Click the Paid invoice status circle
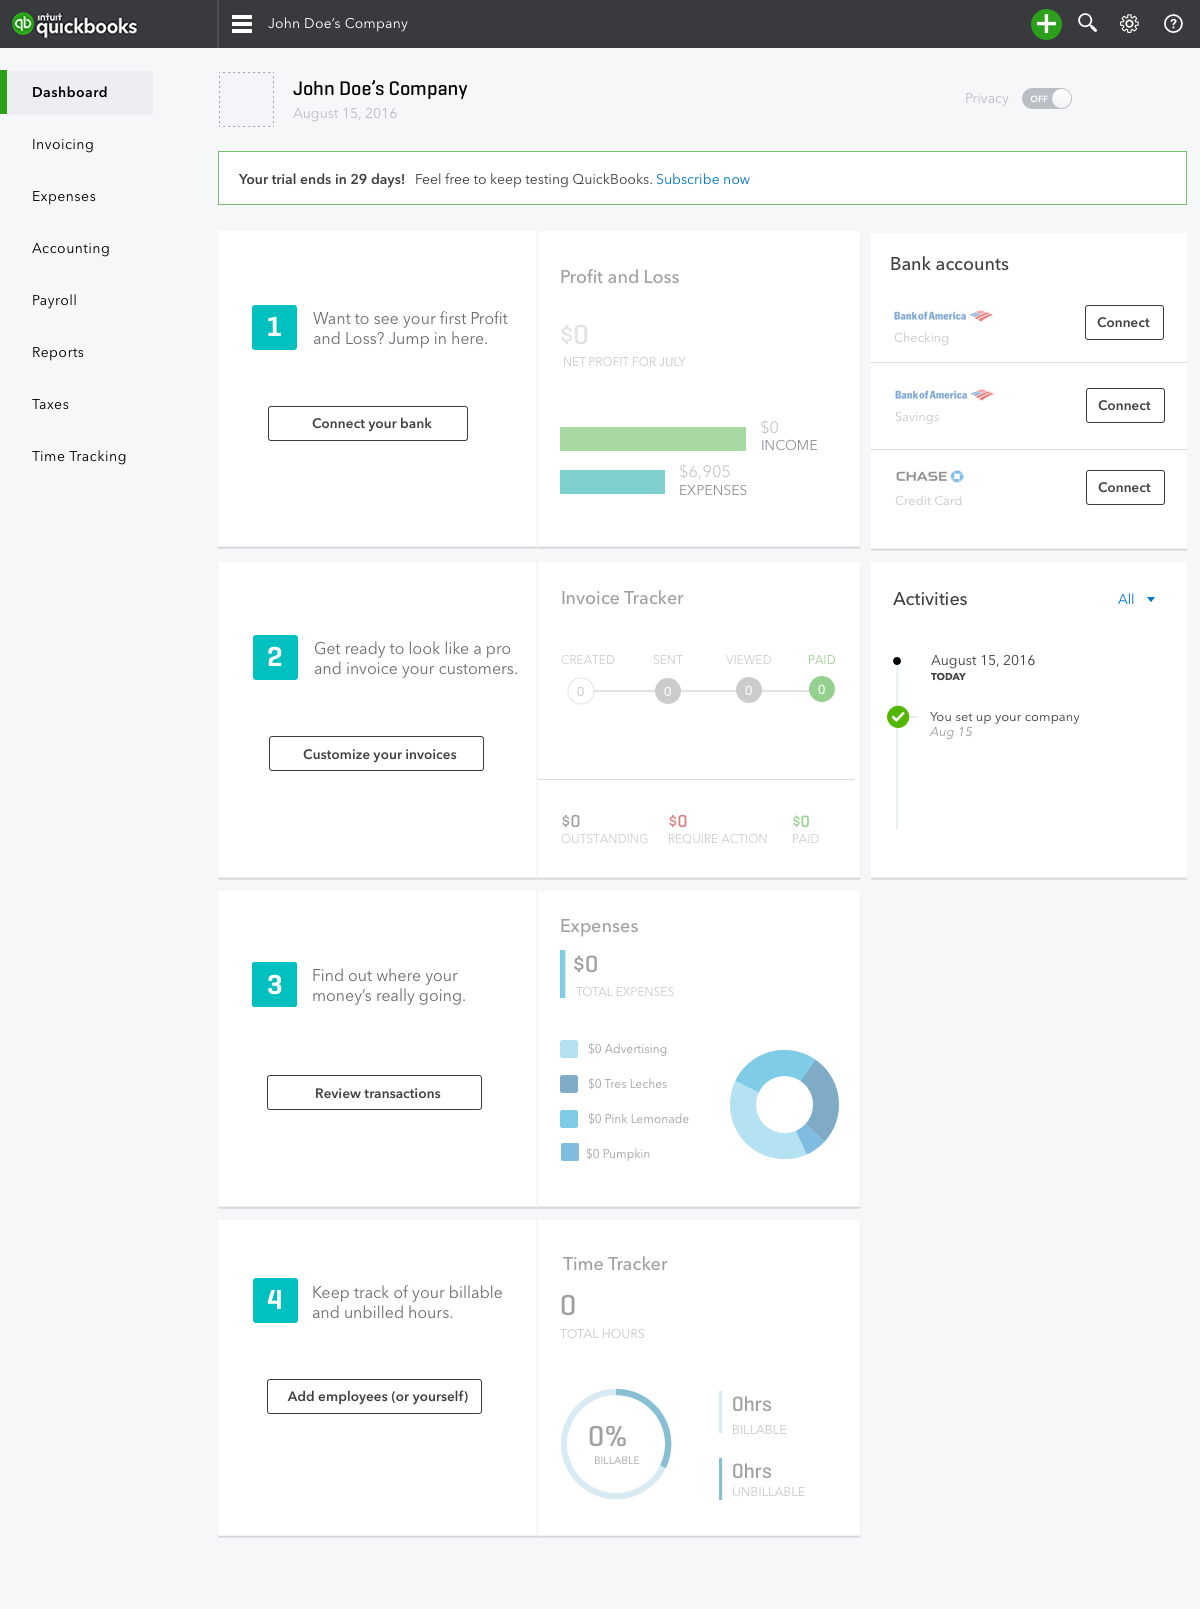 [822, 689]
